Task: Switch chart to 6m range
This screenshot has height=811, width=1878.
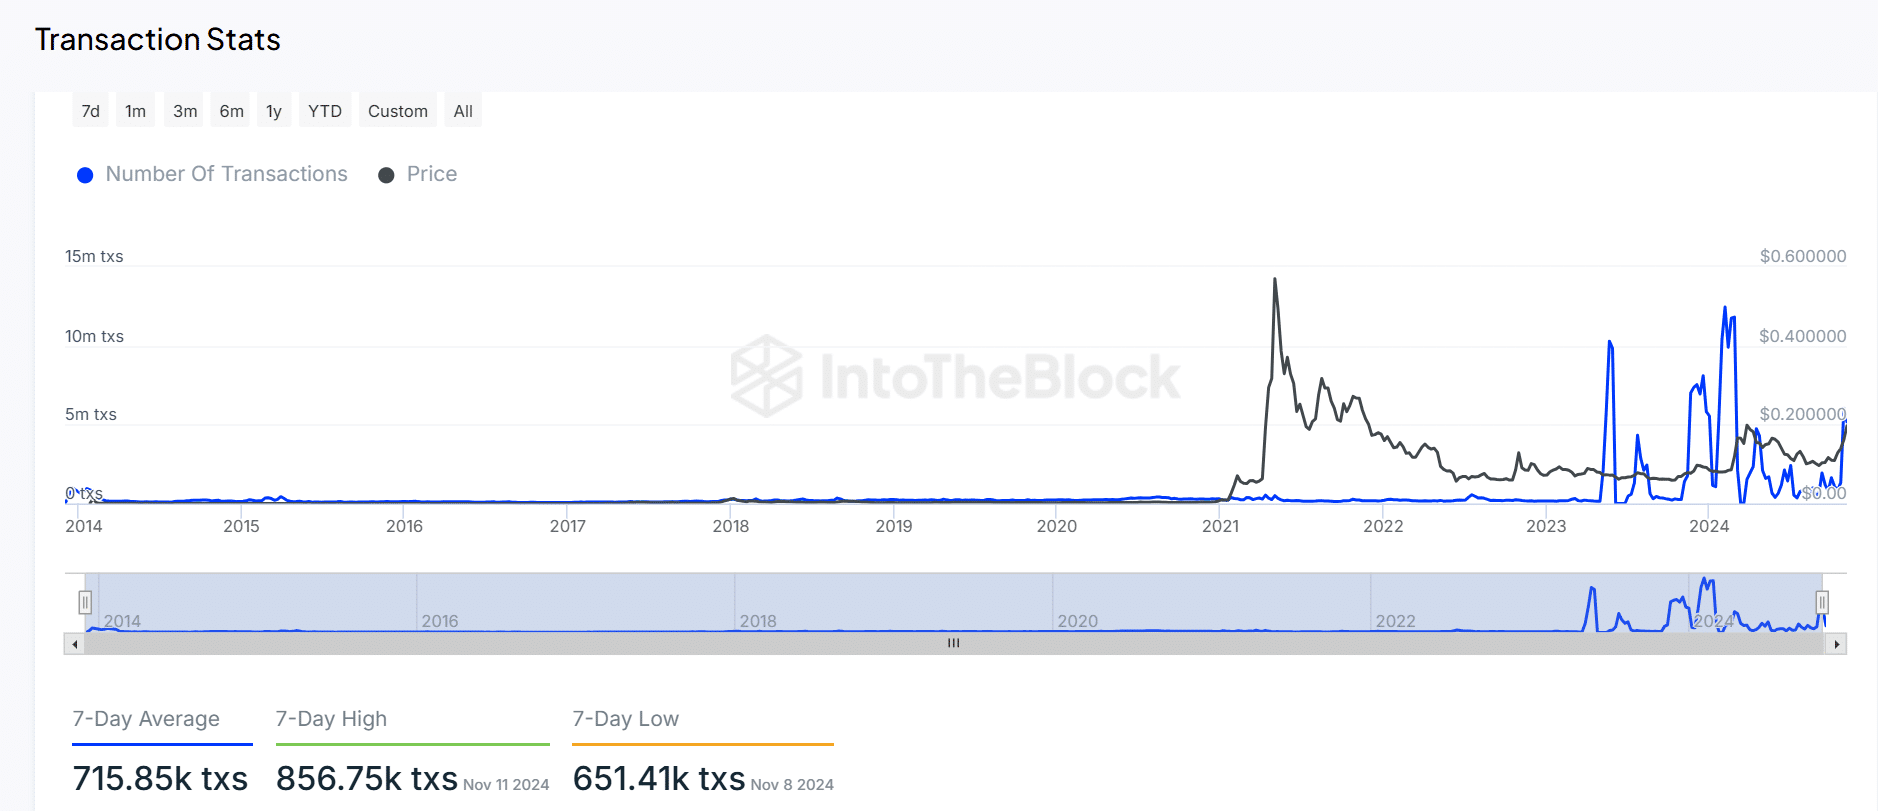Action: point(232,111)
